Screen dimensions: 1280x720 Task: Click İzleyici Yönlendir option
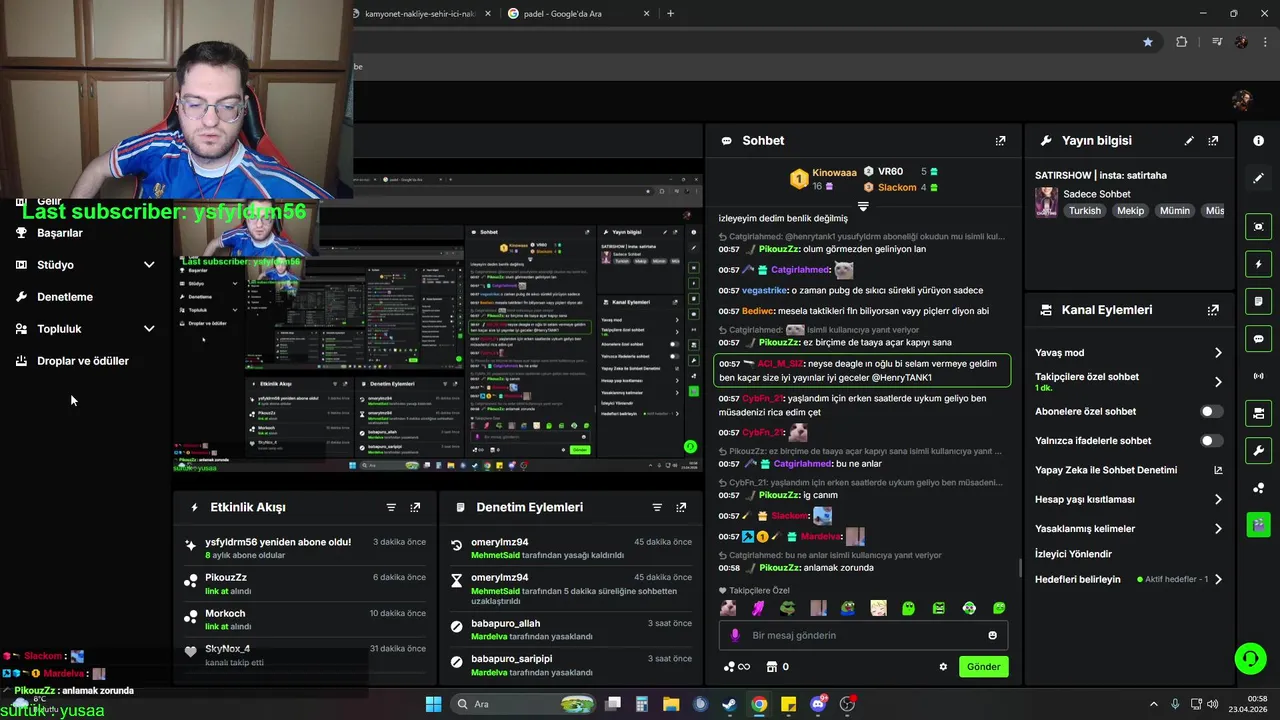(1073, 554)
